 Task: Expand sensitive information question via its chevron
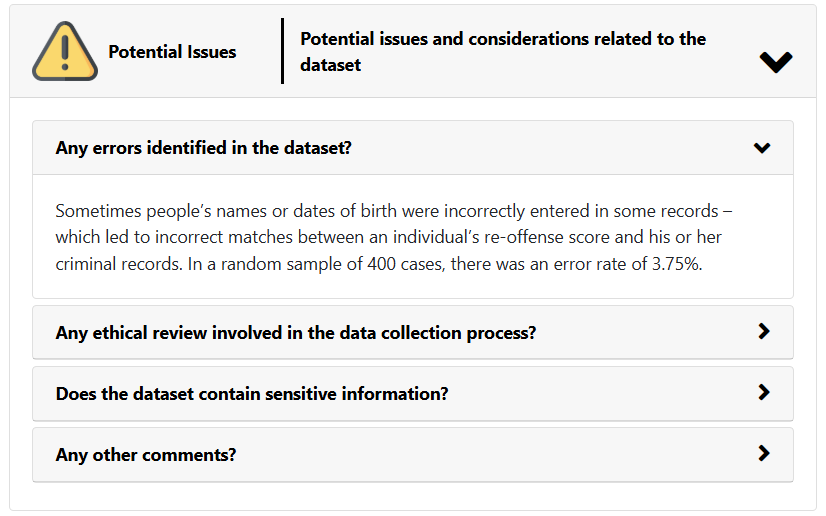point(764,392)
